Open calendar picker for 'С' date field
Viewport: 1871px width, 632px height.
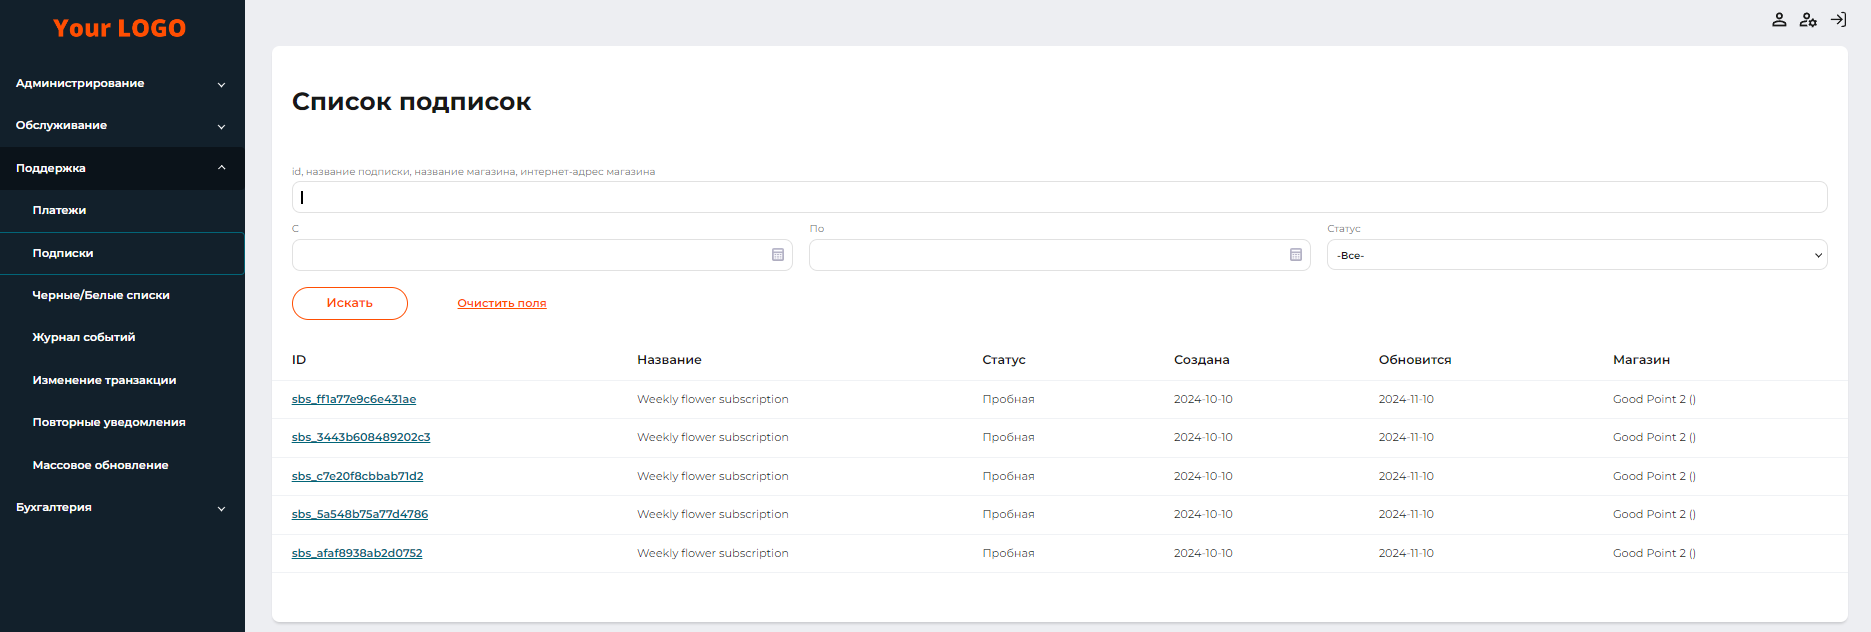click(x=778, y=255)
